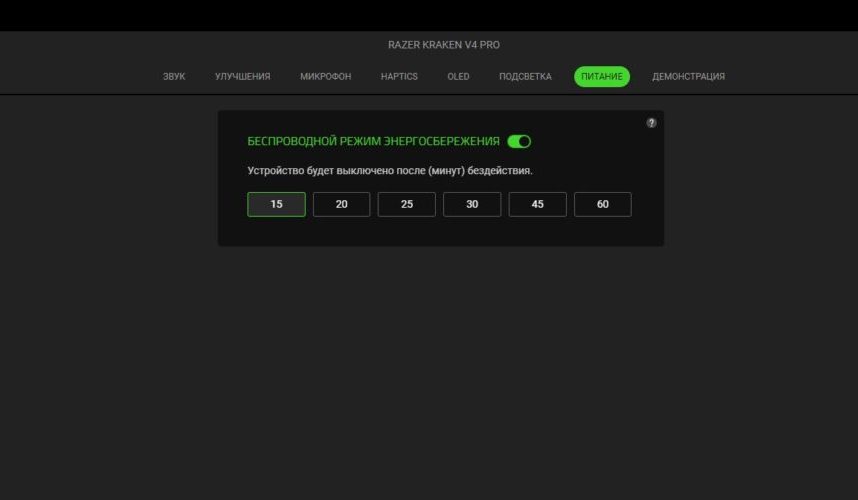Go to the HAPTICS tab

[x=399, y=77]
